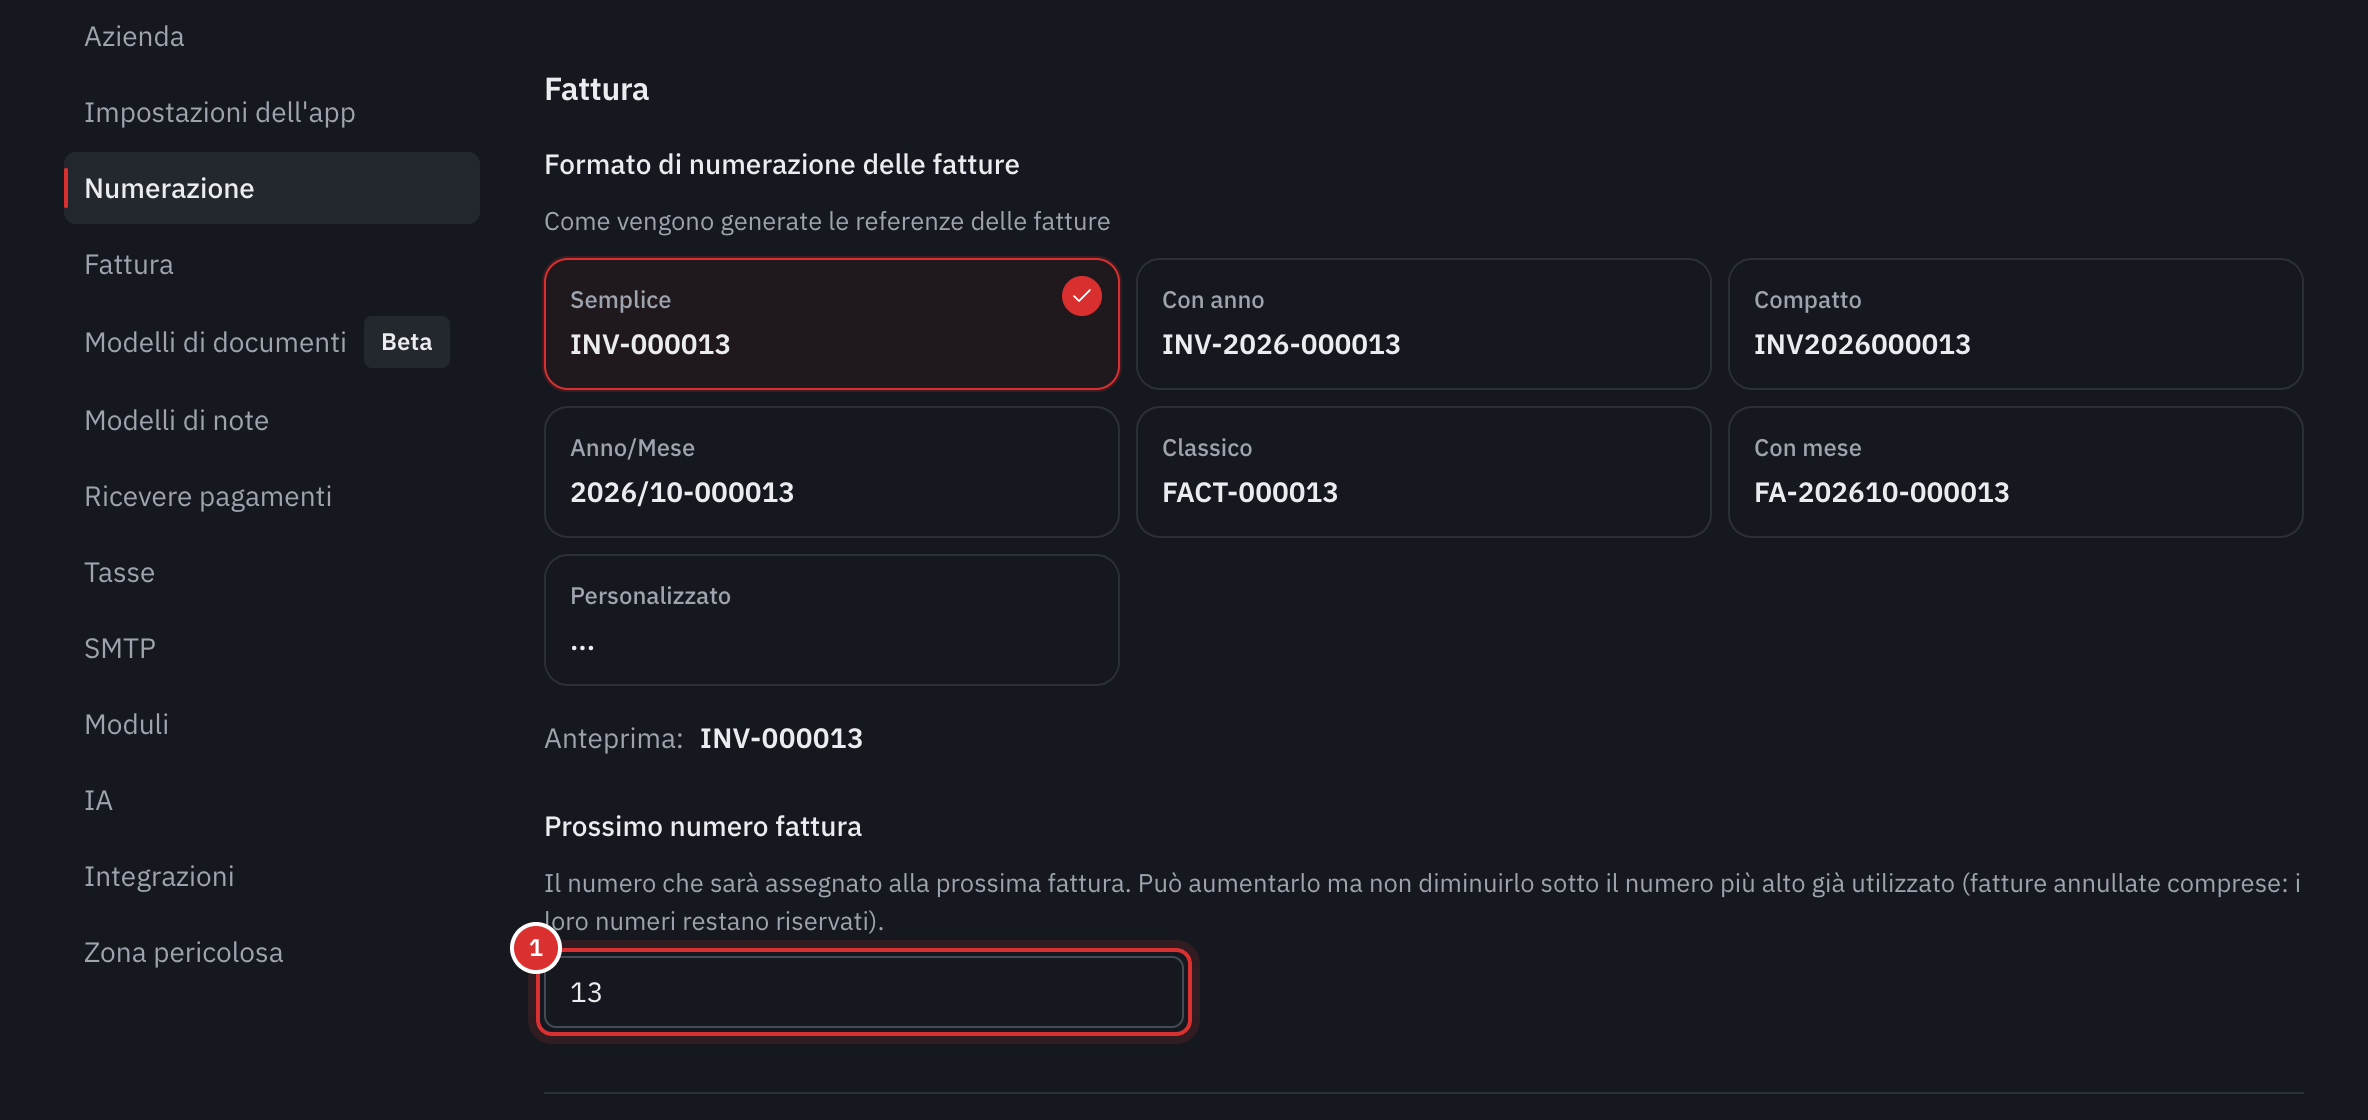Focus the Prossimo numero fattura input

click(x=864, y=992)
